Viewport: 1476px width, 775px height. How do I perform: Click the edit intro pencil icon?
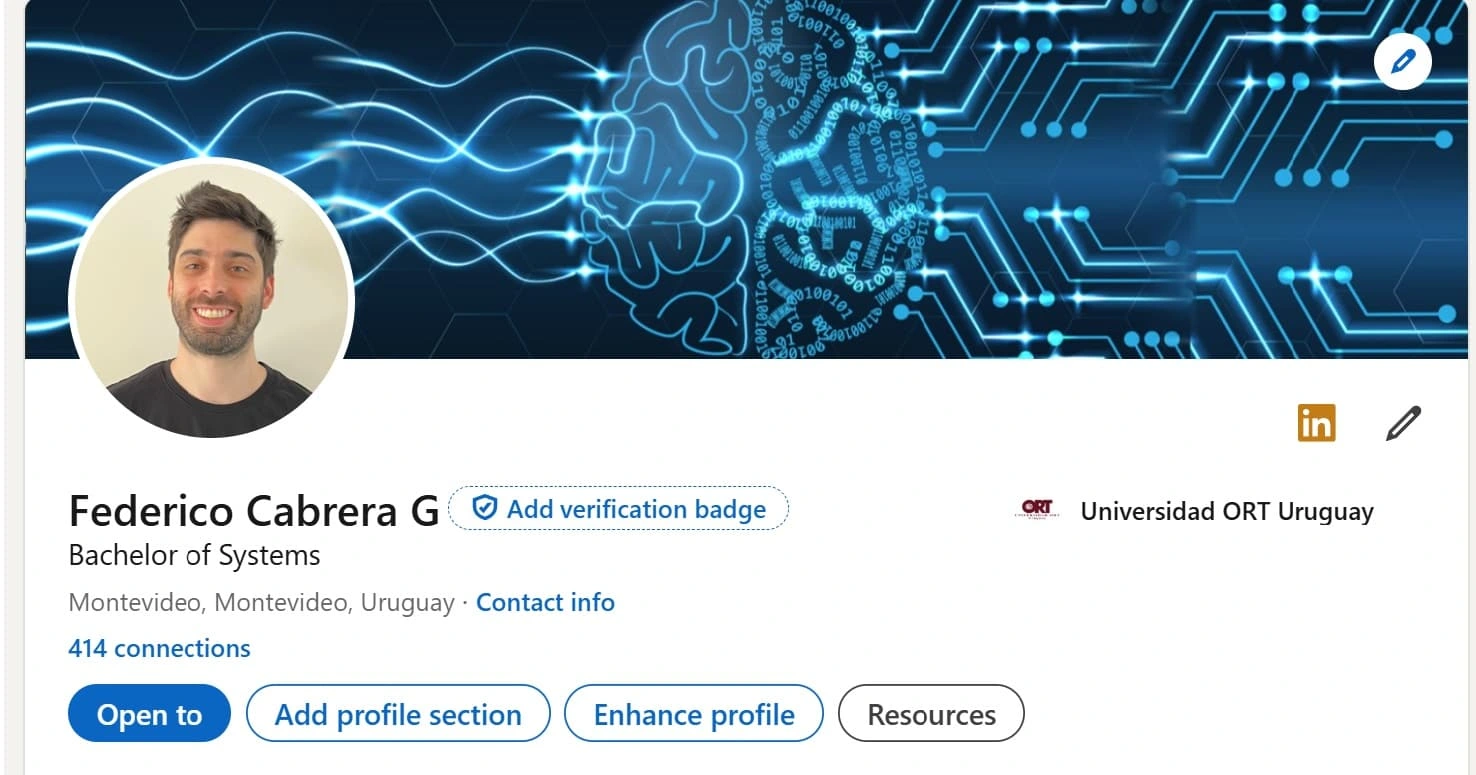(x=1403, y=423)
